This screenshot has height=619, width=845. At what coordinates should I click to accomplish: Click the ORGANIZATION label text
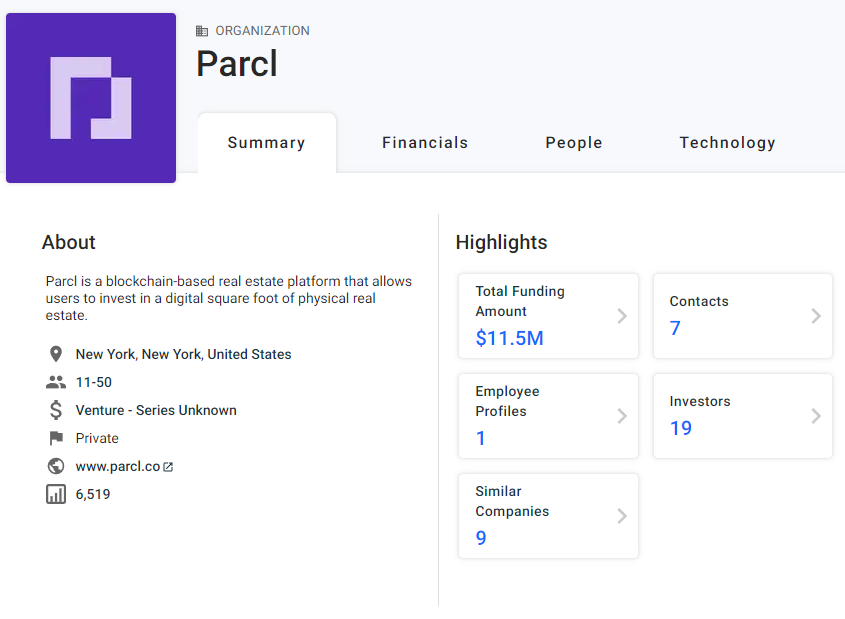pos(262,31)
